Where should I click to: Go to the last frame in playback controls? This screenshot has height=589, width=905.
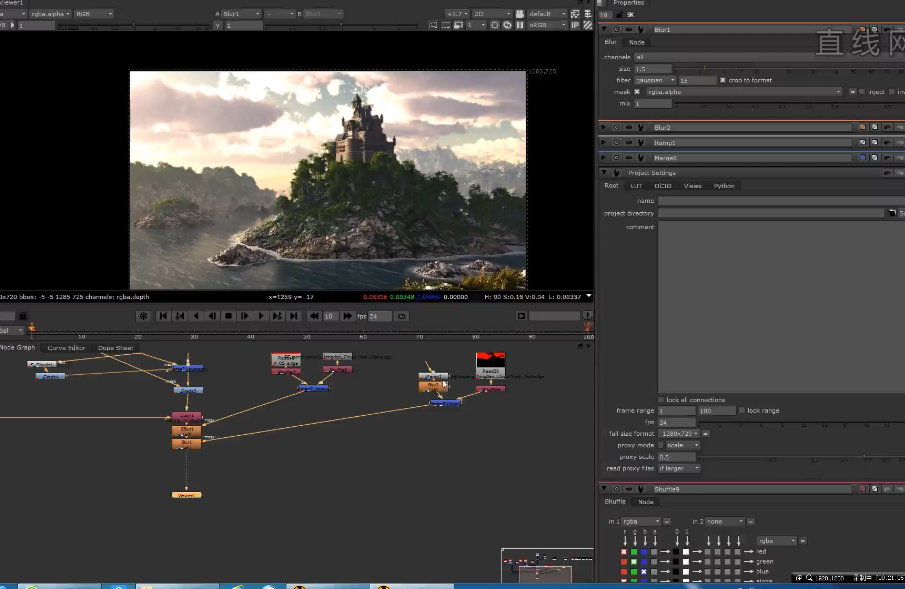click(294, 316)
